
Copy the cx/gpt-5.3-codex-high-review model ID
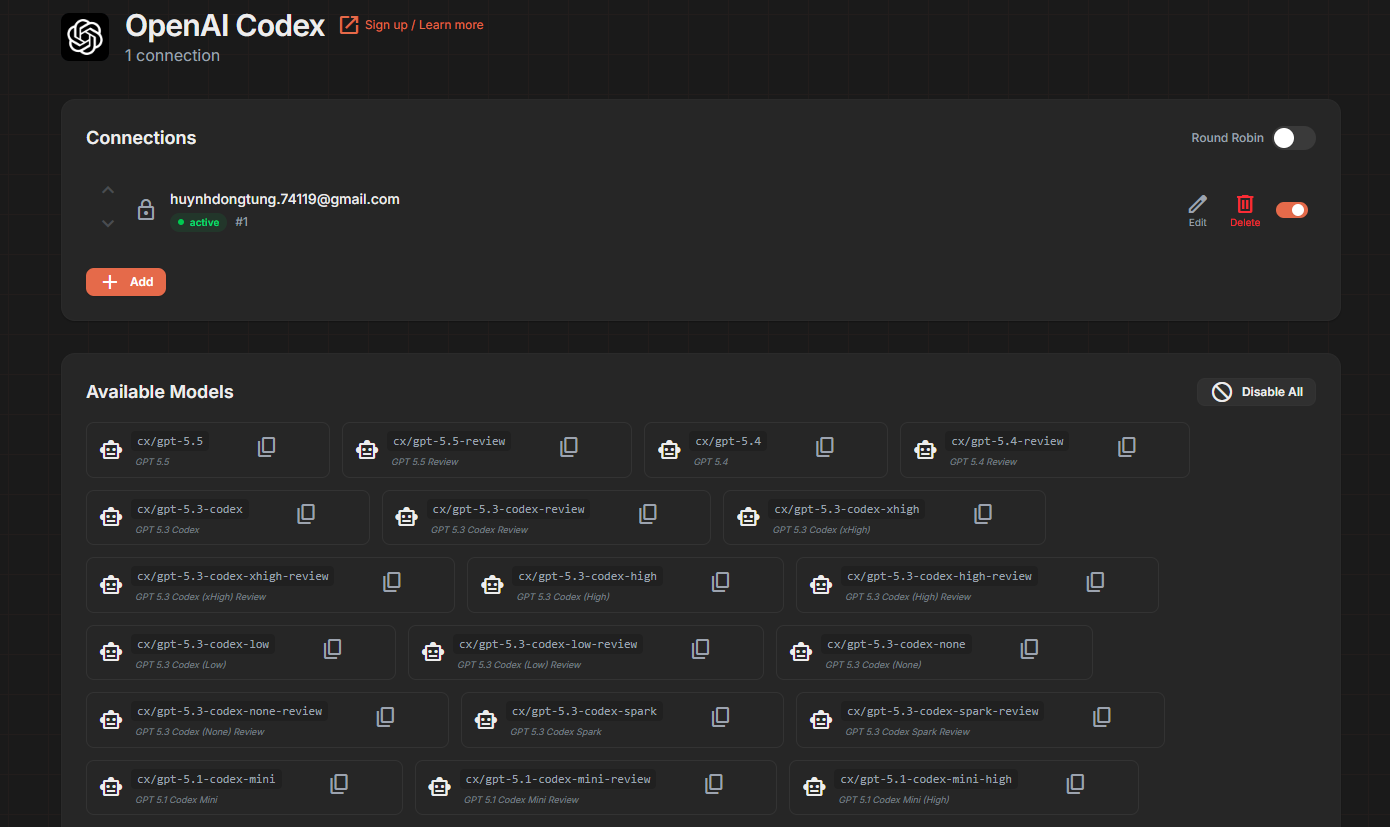[1095, 581]
